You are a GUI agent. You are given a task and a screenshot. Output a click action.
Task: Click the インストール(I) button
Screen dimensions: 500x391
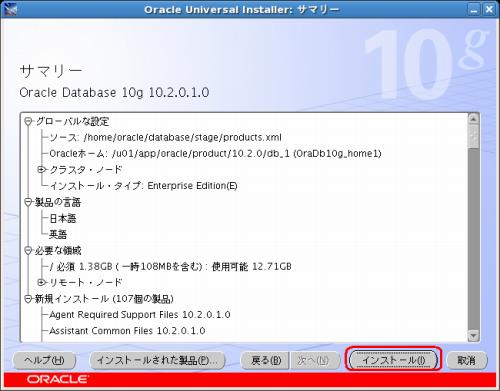393,360
